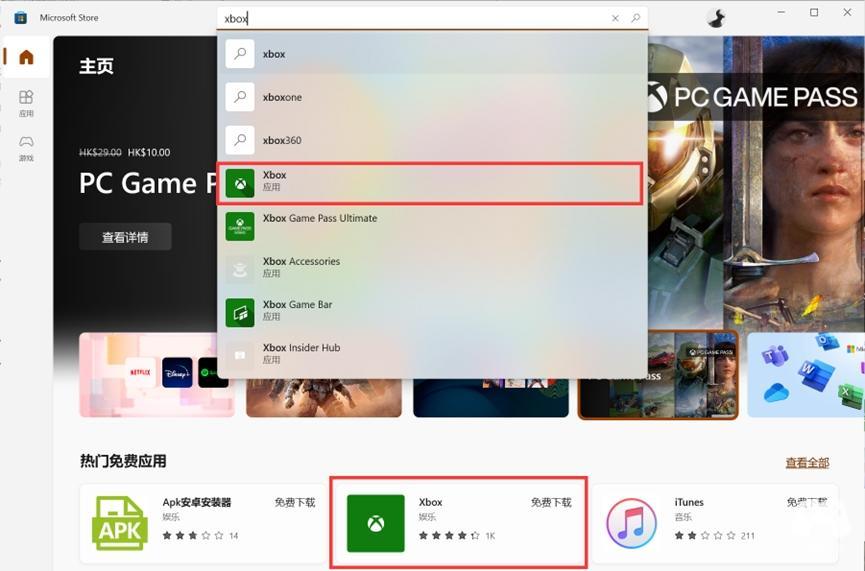Open the streaming apps thumbnail with Netflix
This screenshot has height=571, width=865.
pos(157,375)
